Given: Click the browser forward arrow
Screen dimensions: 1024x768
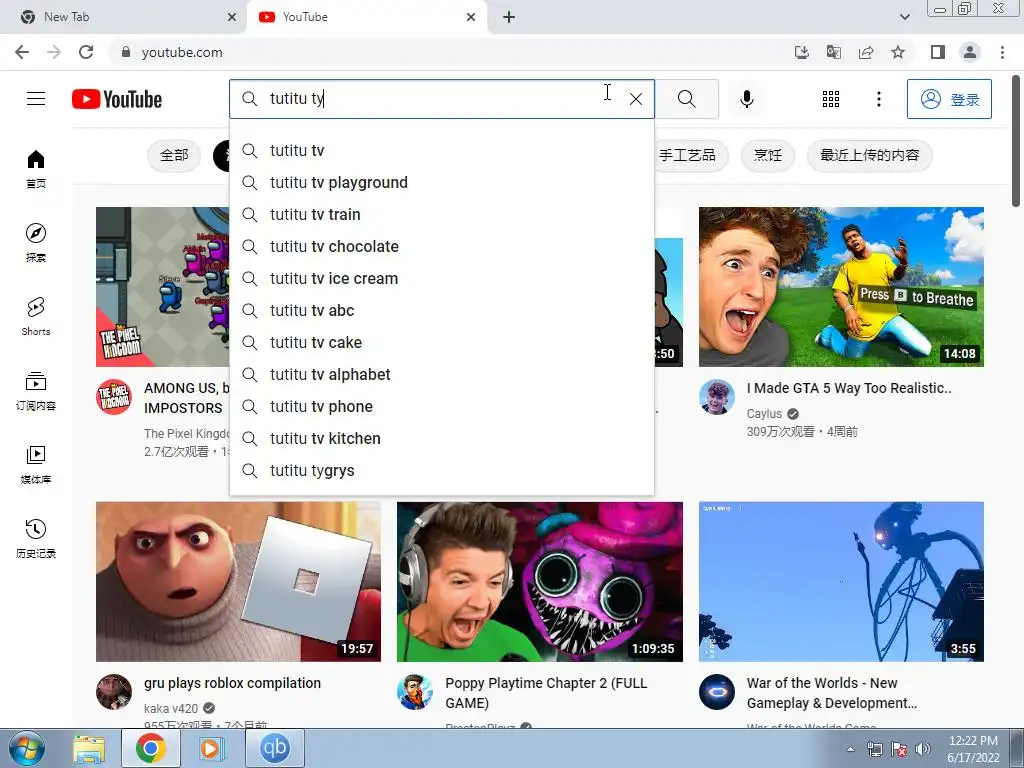Looking at the screenshot, I should (x=54, y=52).
